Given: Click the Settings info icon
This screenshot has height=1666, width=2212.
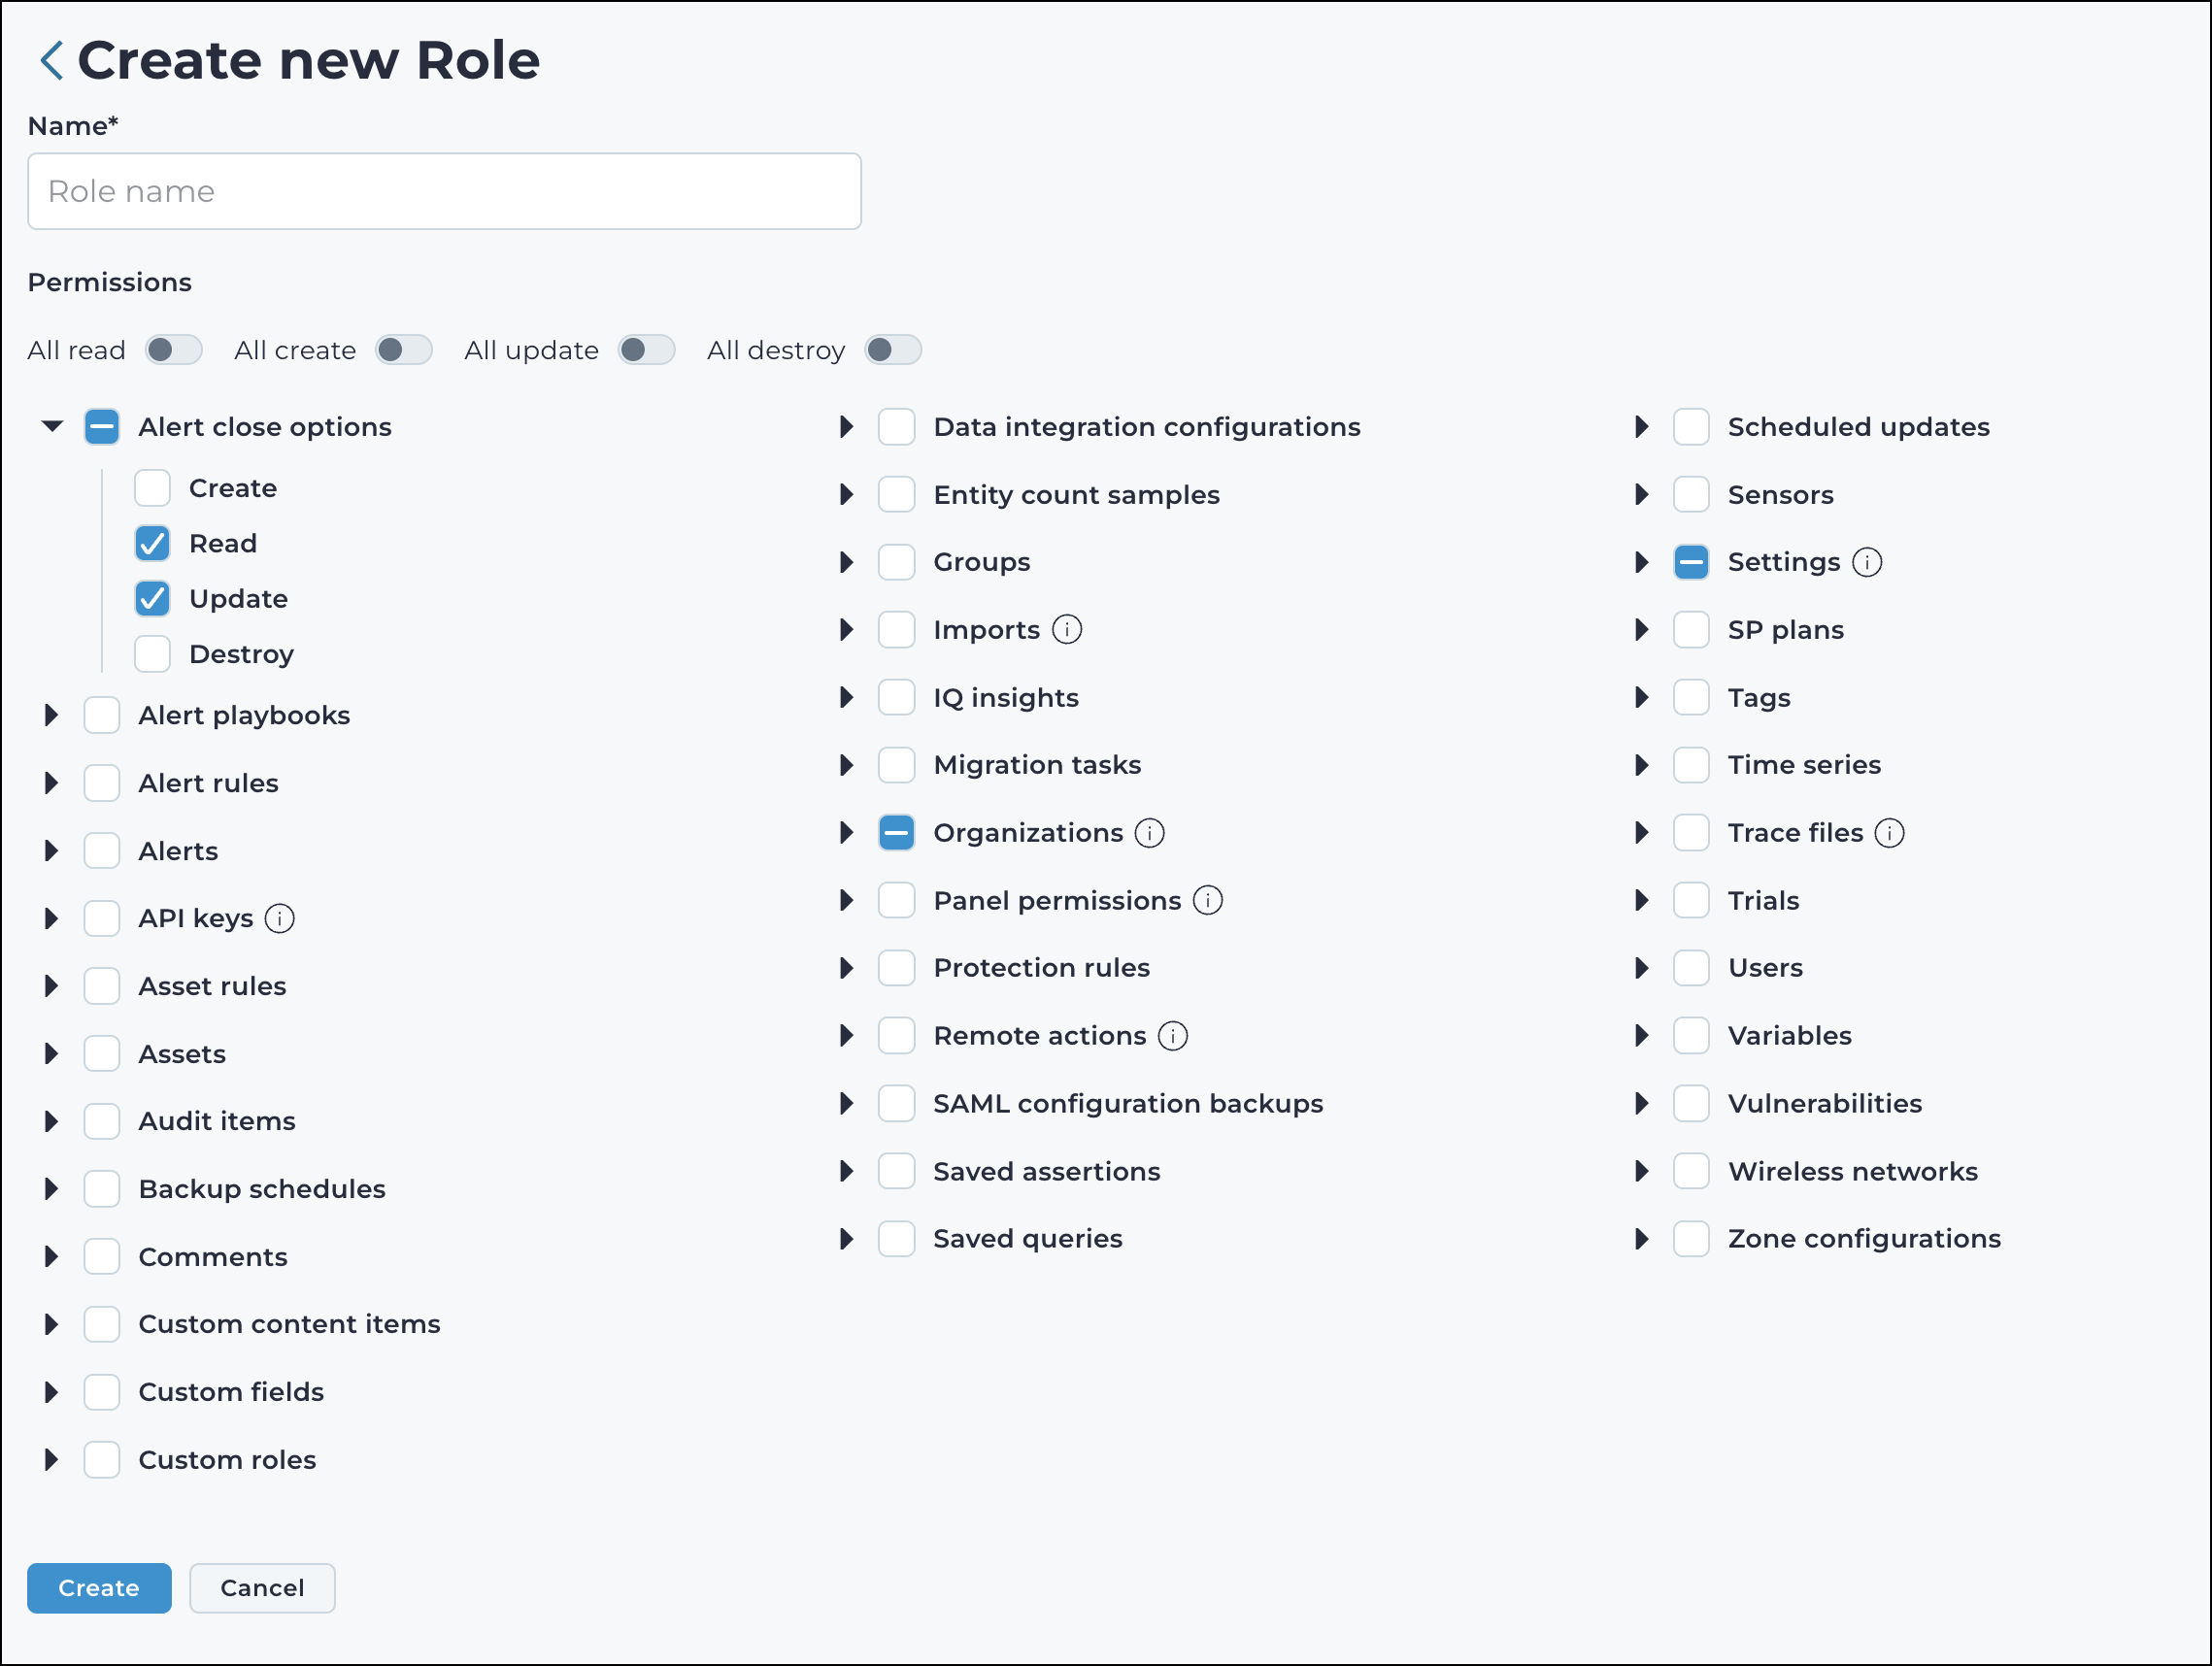Looking at the screenshot, I should click(x=1866, y=562).
